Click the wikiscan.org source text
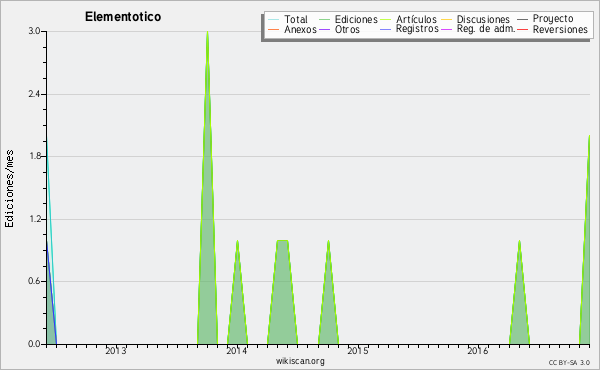600x370 pixels. pyautogui.click(x=300, y=361)
